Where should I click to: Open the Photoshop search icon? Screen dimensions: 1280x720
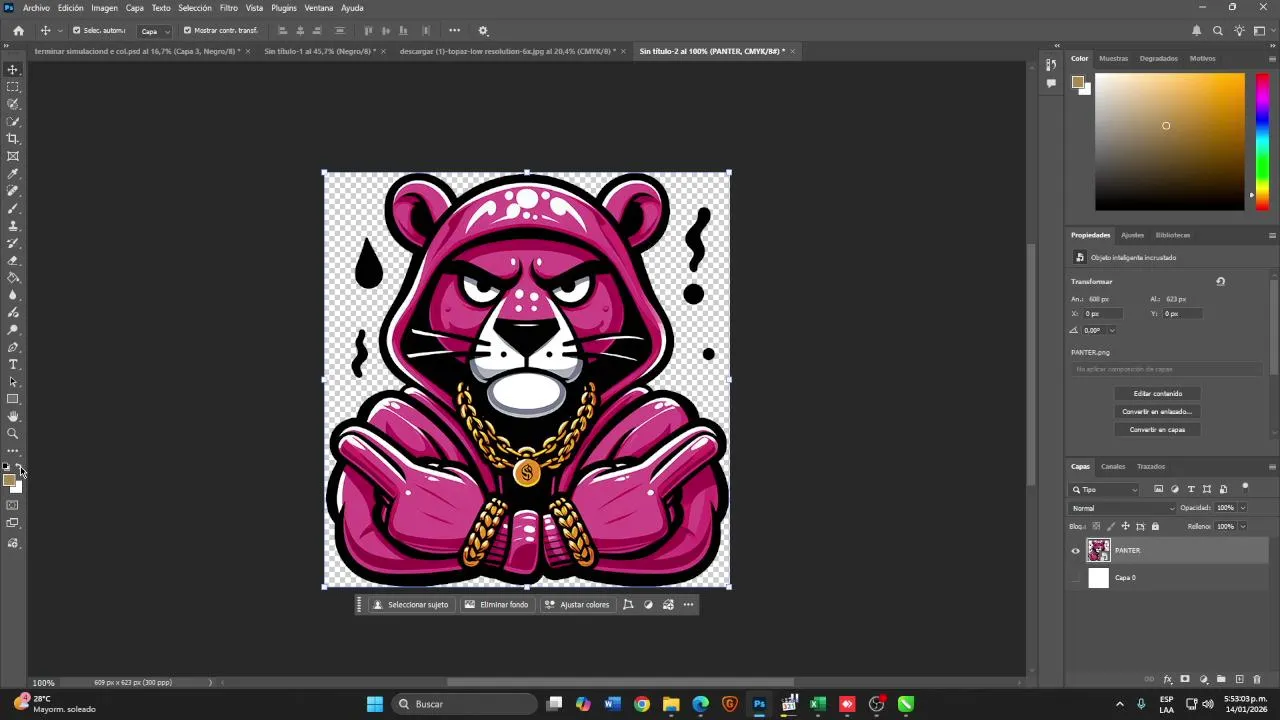[1217, 31]
